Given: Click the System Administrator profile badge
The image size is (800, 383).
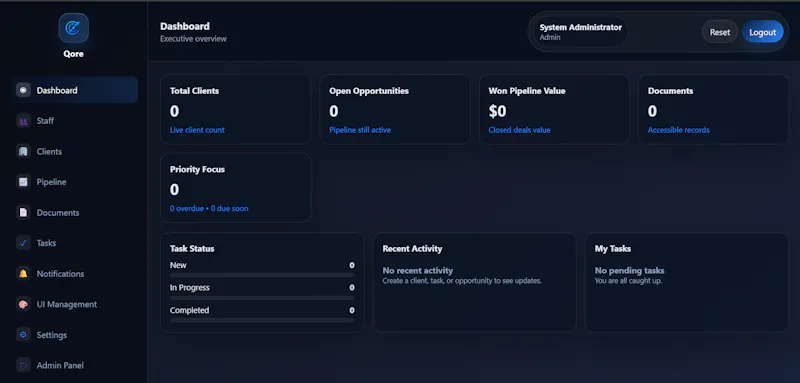Looking at the screenshot, I should [x=581, y=32].
